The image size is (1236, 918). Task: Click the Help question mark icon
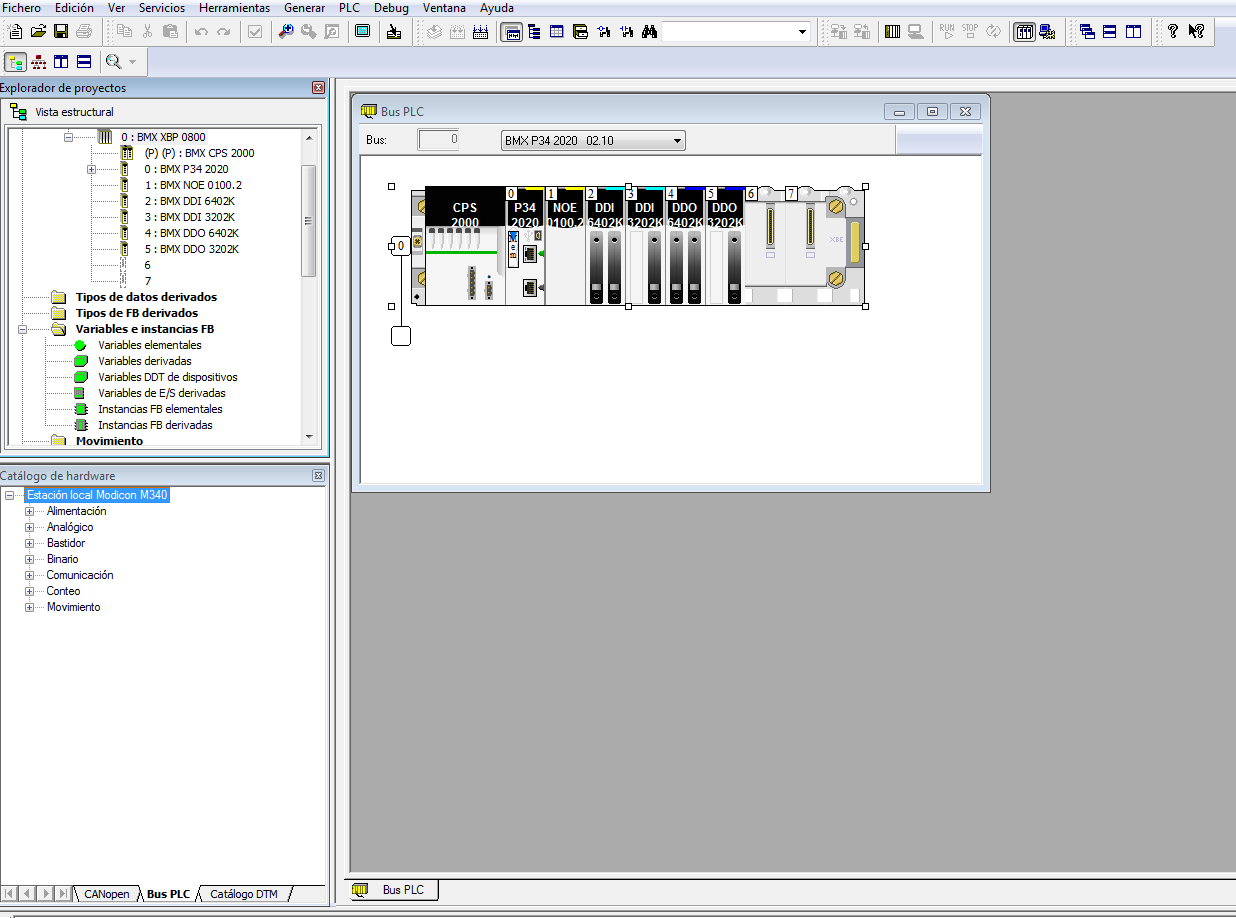pos(1173,31)
